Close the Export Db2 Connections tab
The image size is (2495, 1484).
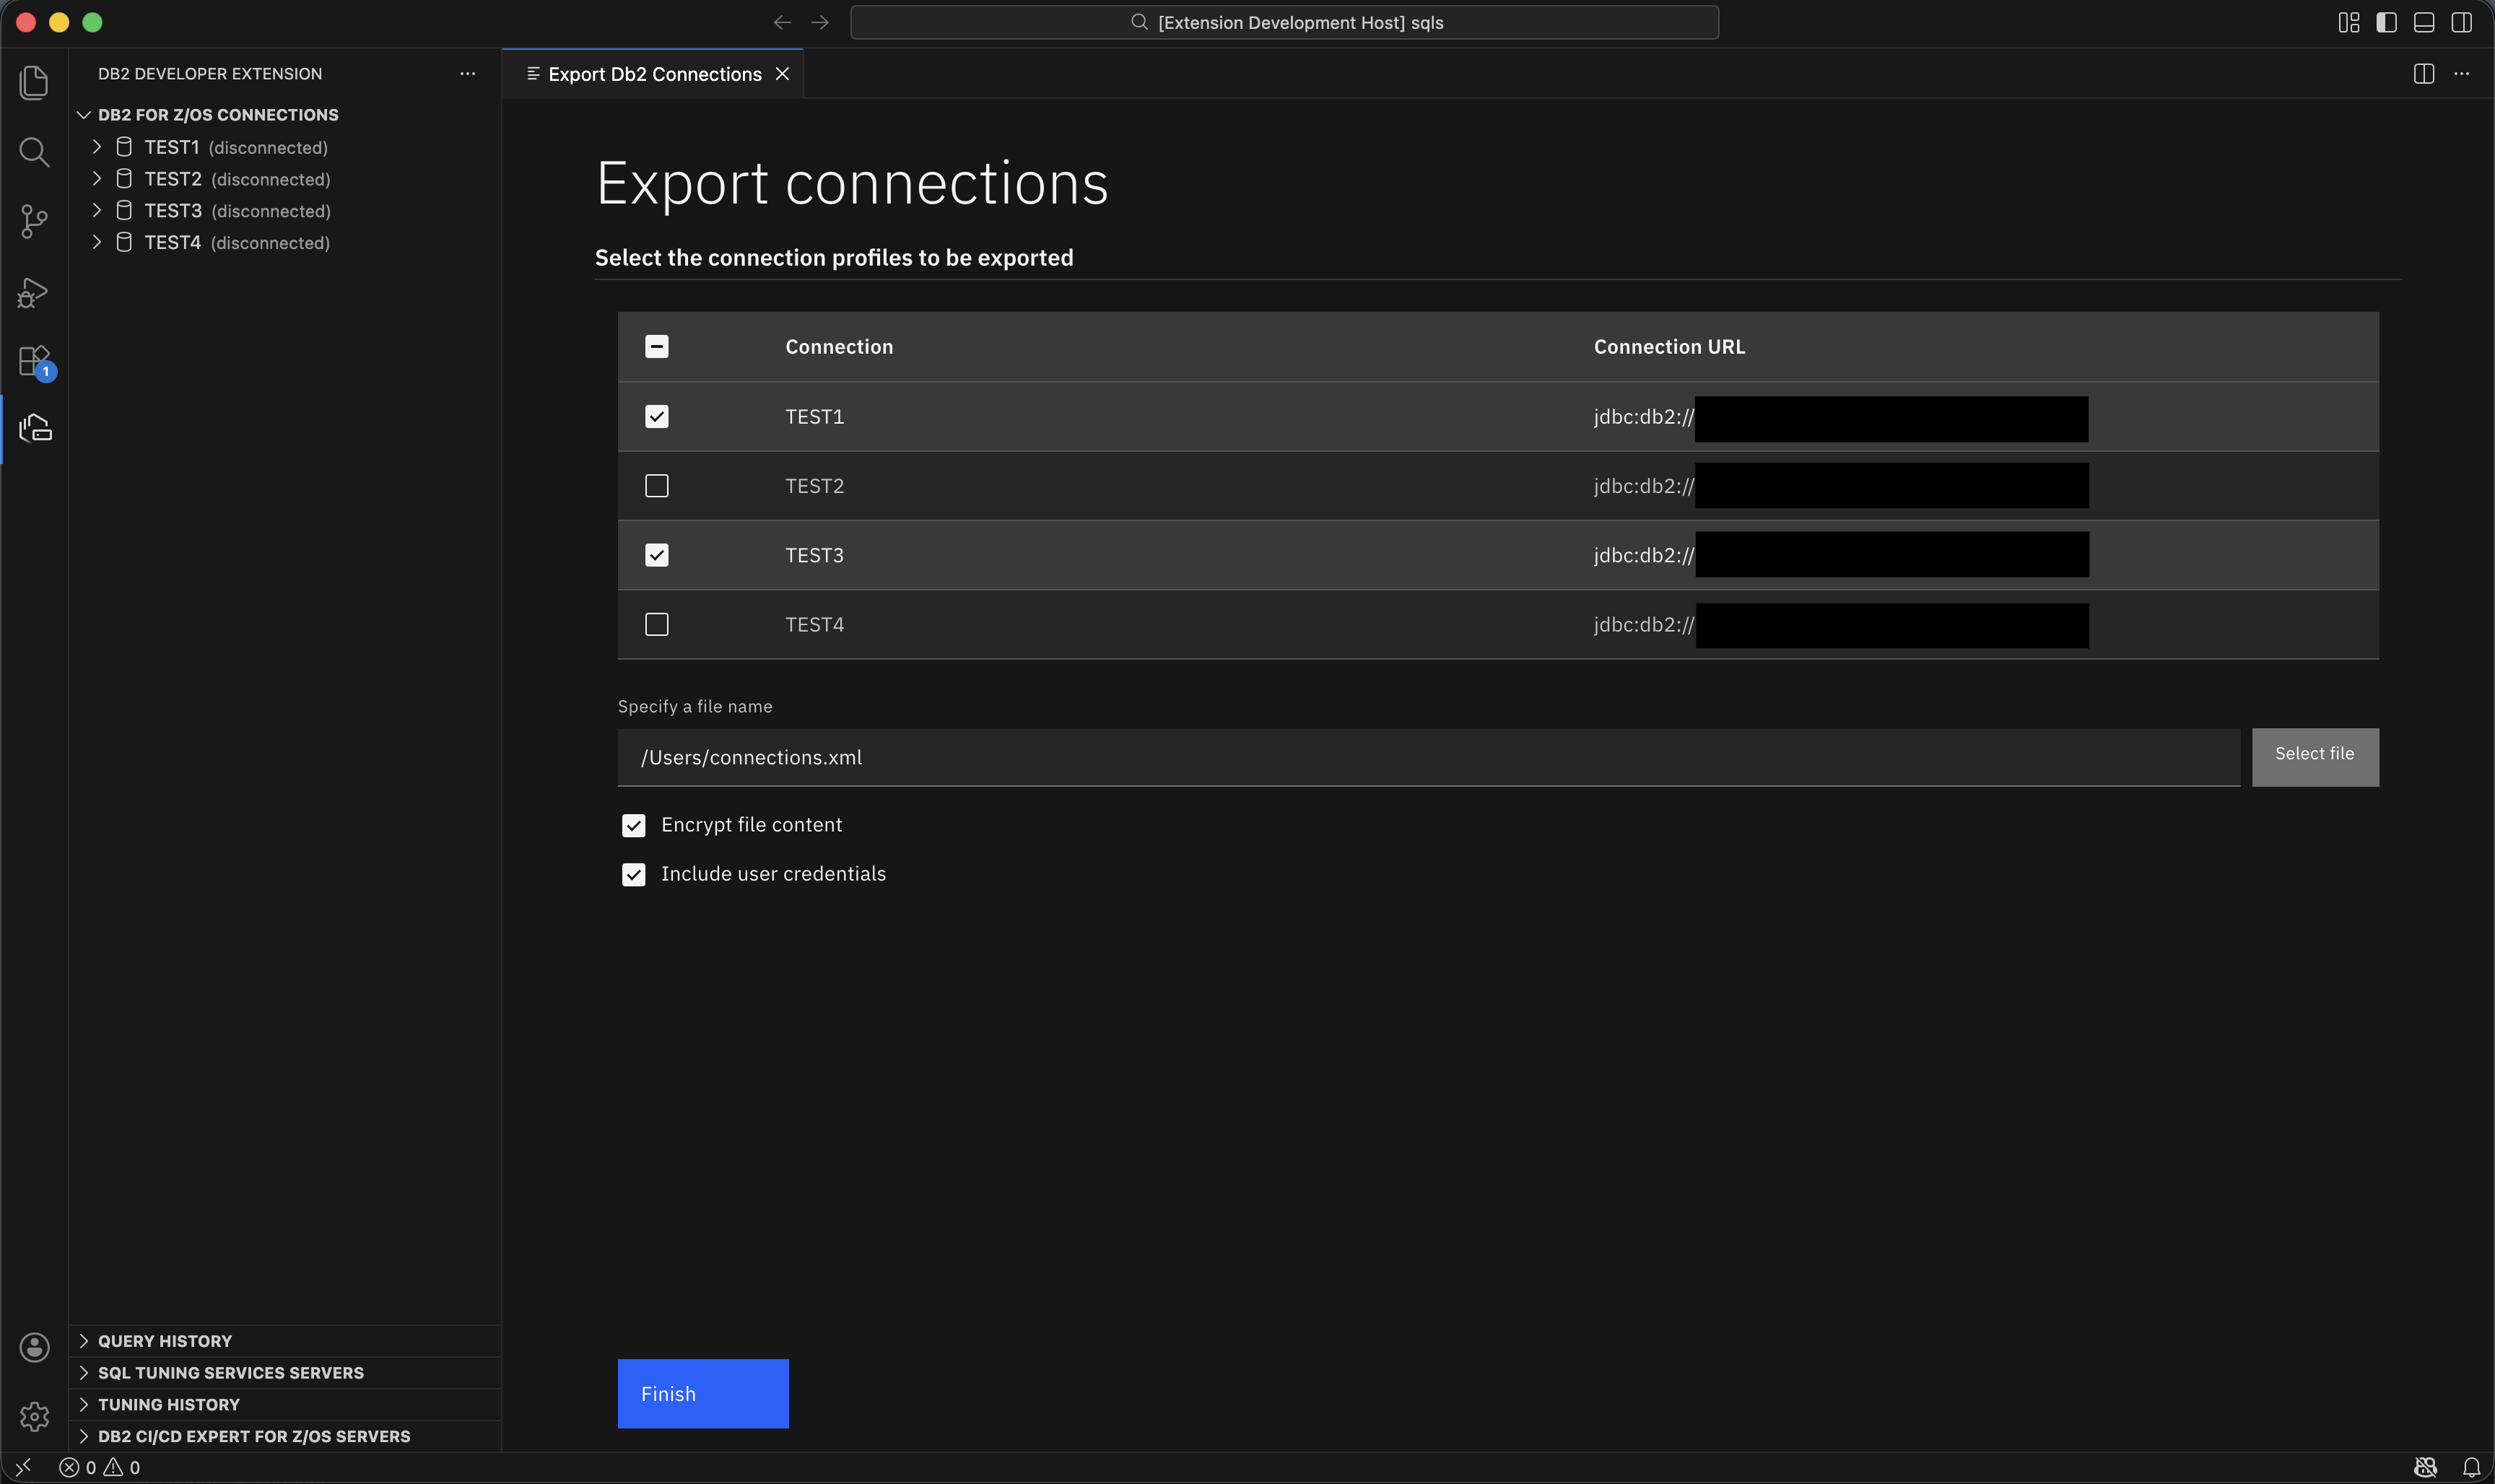783,74
